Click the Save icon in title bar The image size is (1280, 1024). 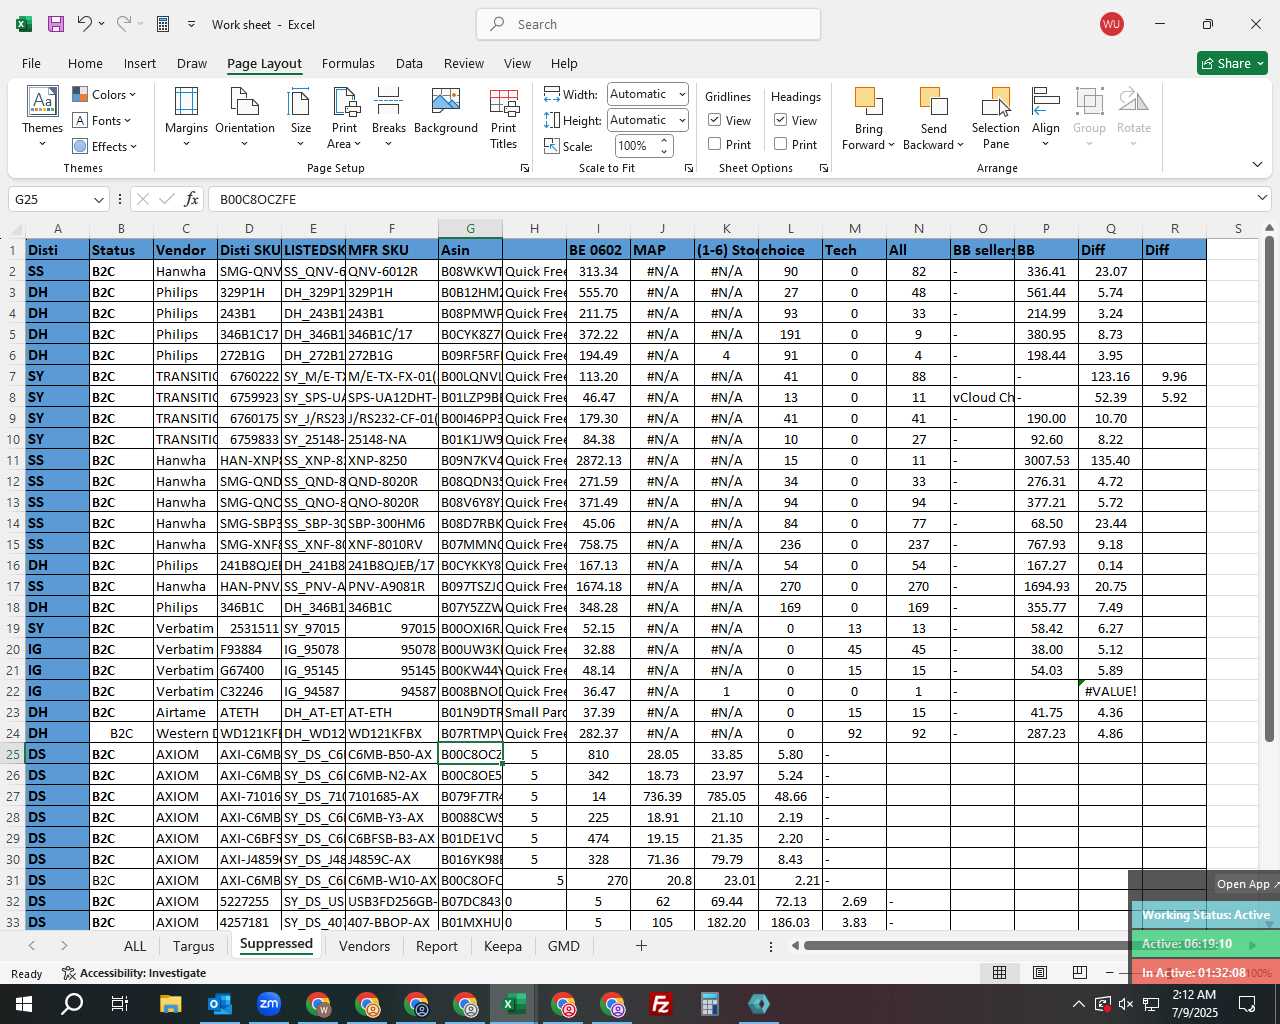coord(56,24)
